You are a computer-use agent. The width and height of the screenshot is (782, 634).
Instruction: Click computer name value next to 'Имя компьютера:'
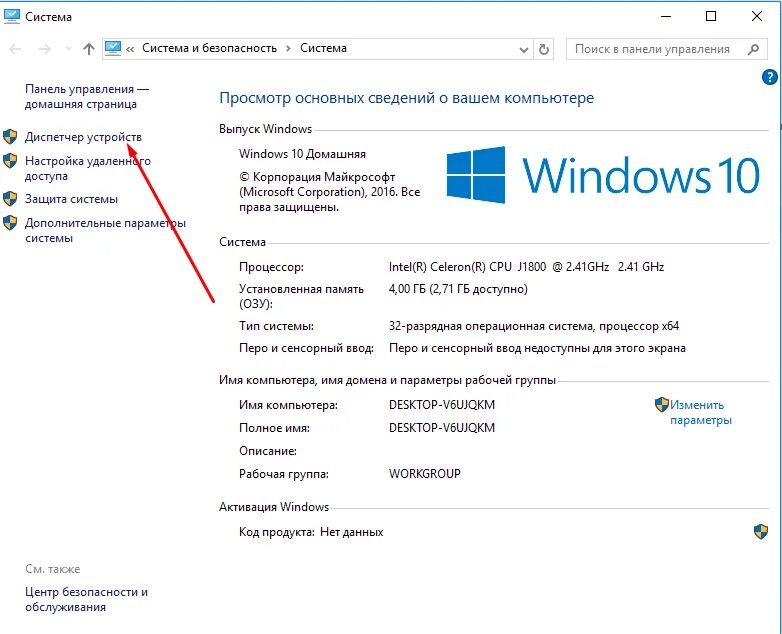tap(442, 405)
